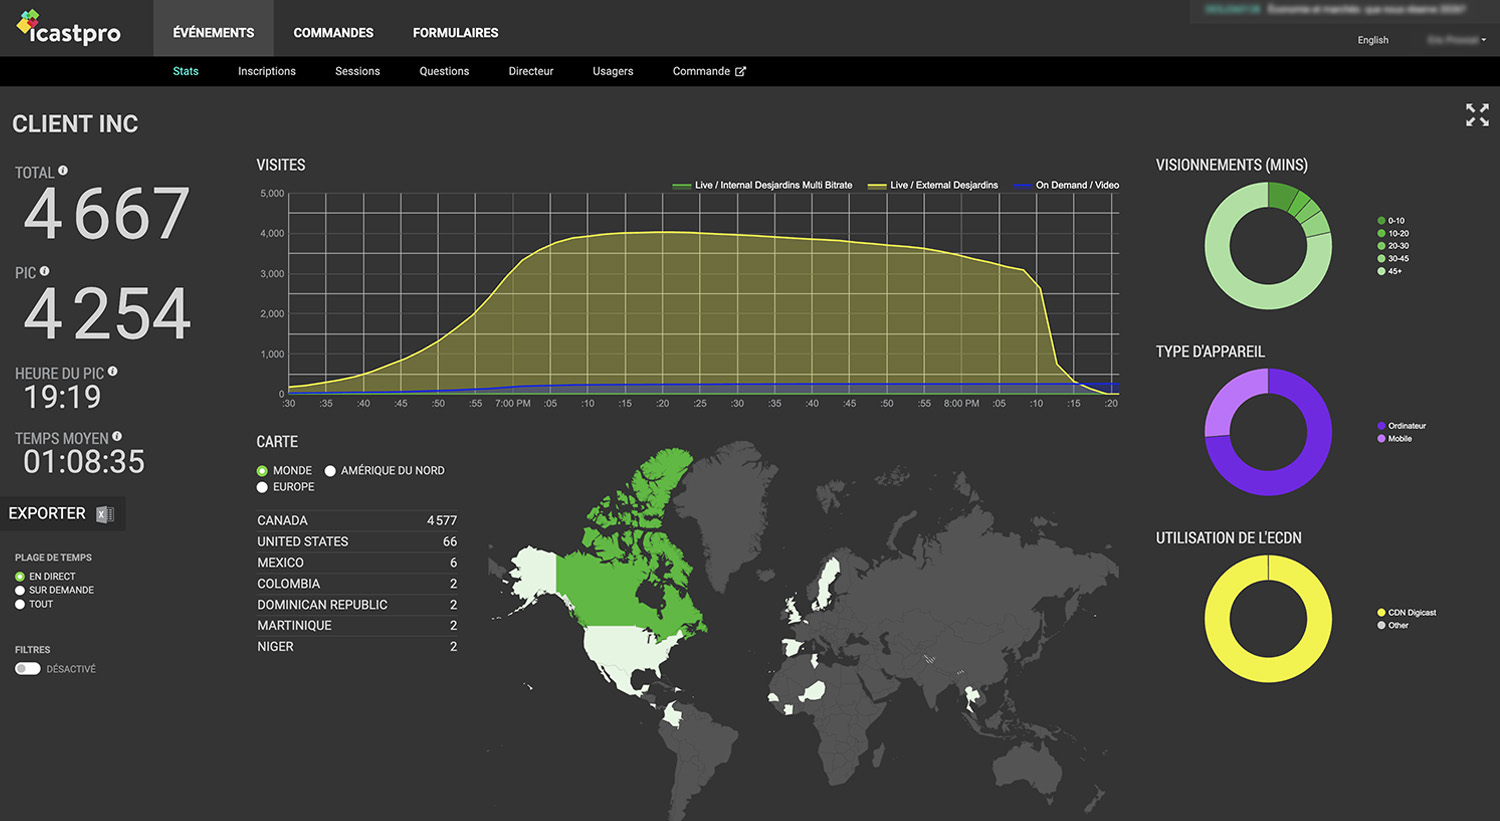
Task: Click the Ordinateur legend item
Action: point(1402,426)
